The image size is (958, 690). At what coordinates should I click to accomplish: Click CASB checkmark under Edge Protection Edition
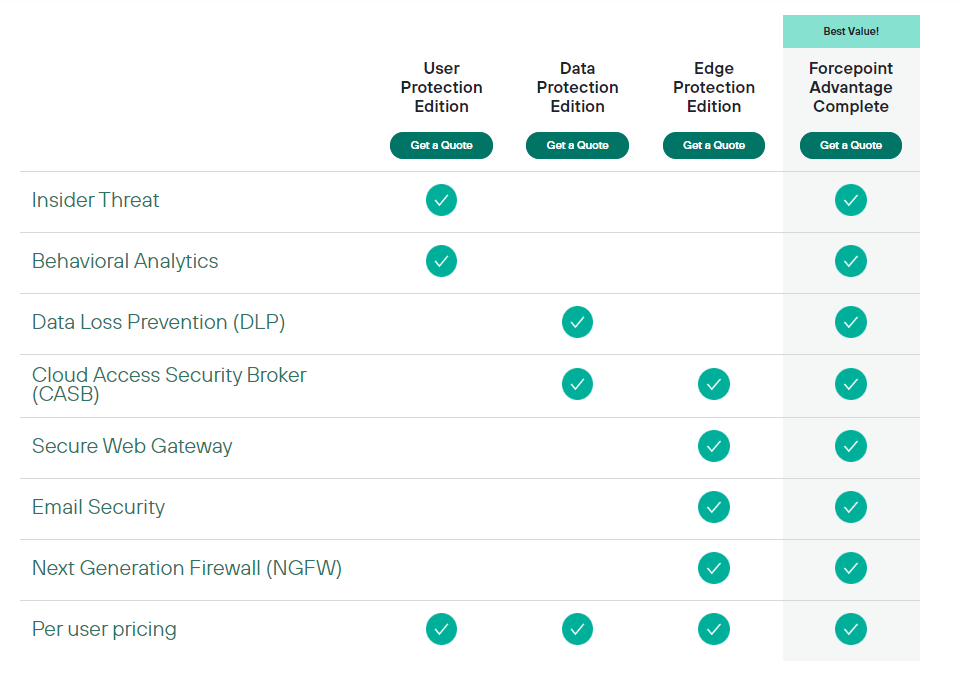point(714,384)
